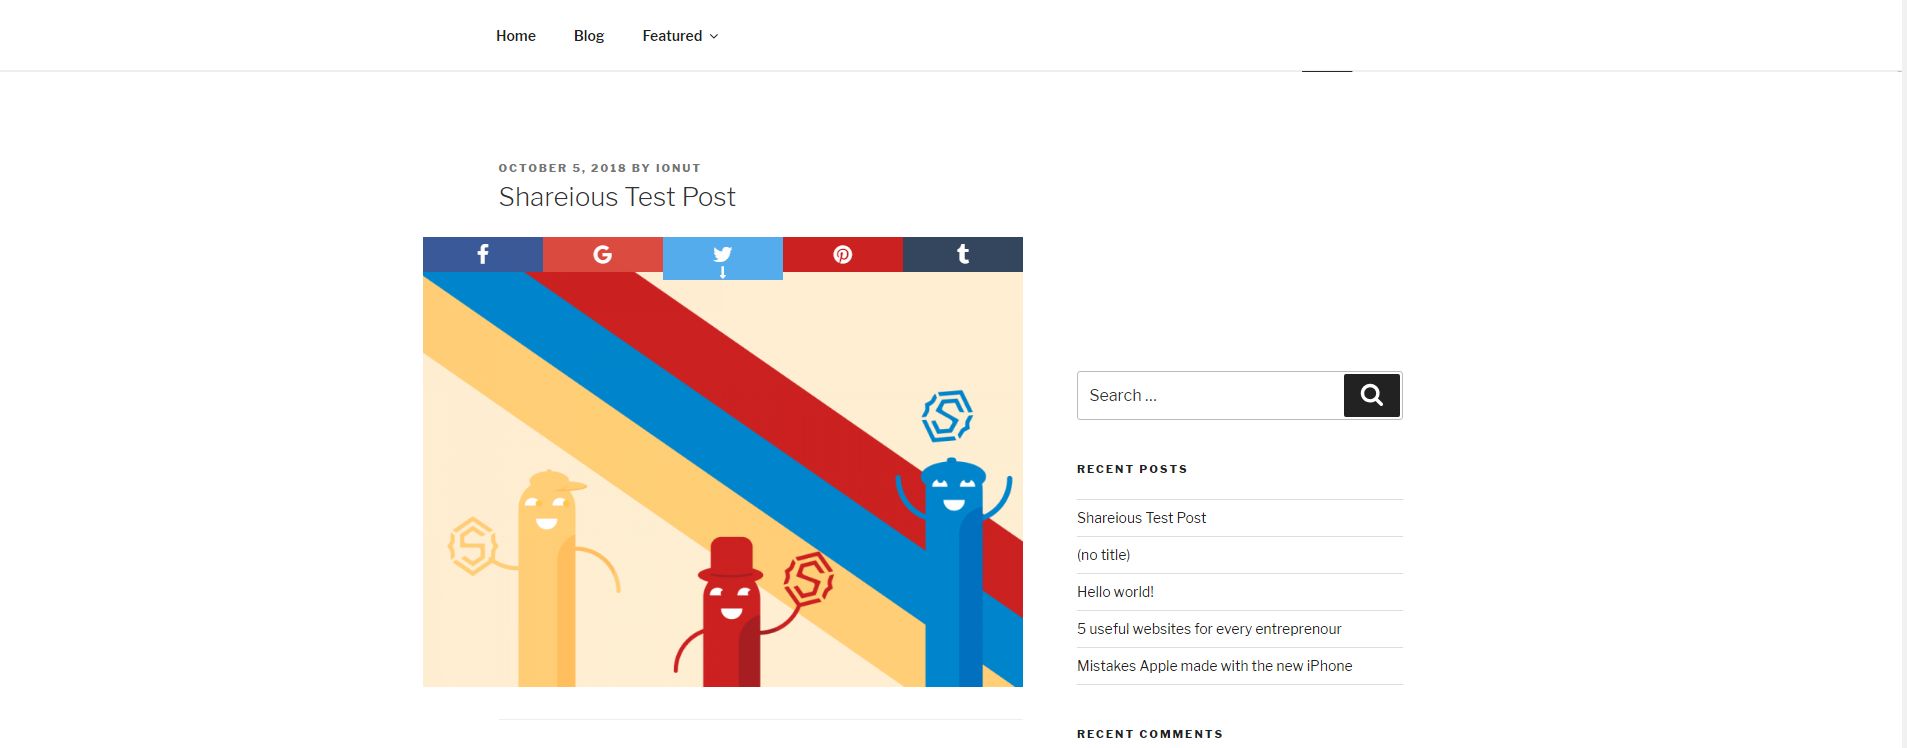Viewport: 1907px width, 748px height.
Task: Click the search magnifier button
Action: (x=1371, y=395)
